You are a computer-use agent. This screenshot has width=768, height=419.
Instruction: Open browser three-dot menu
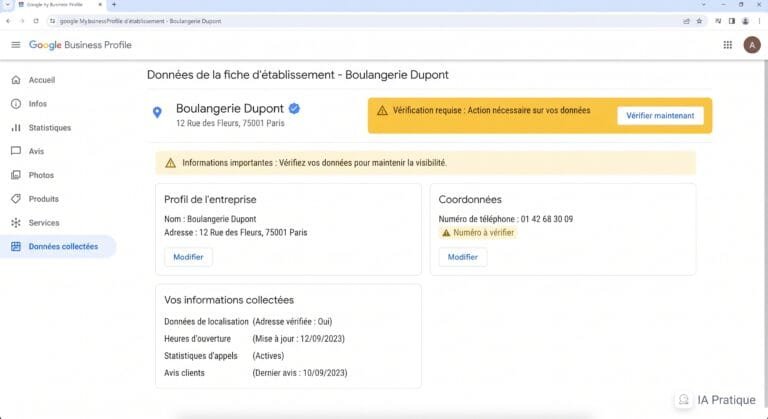760,21
